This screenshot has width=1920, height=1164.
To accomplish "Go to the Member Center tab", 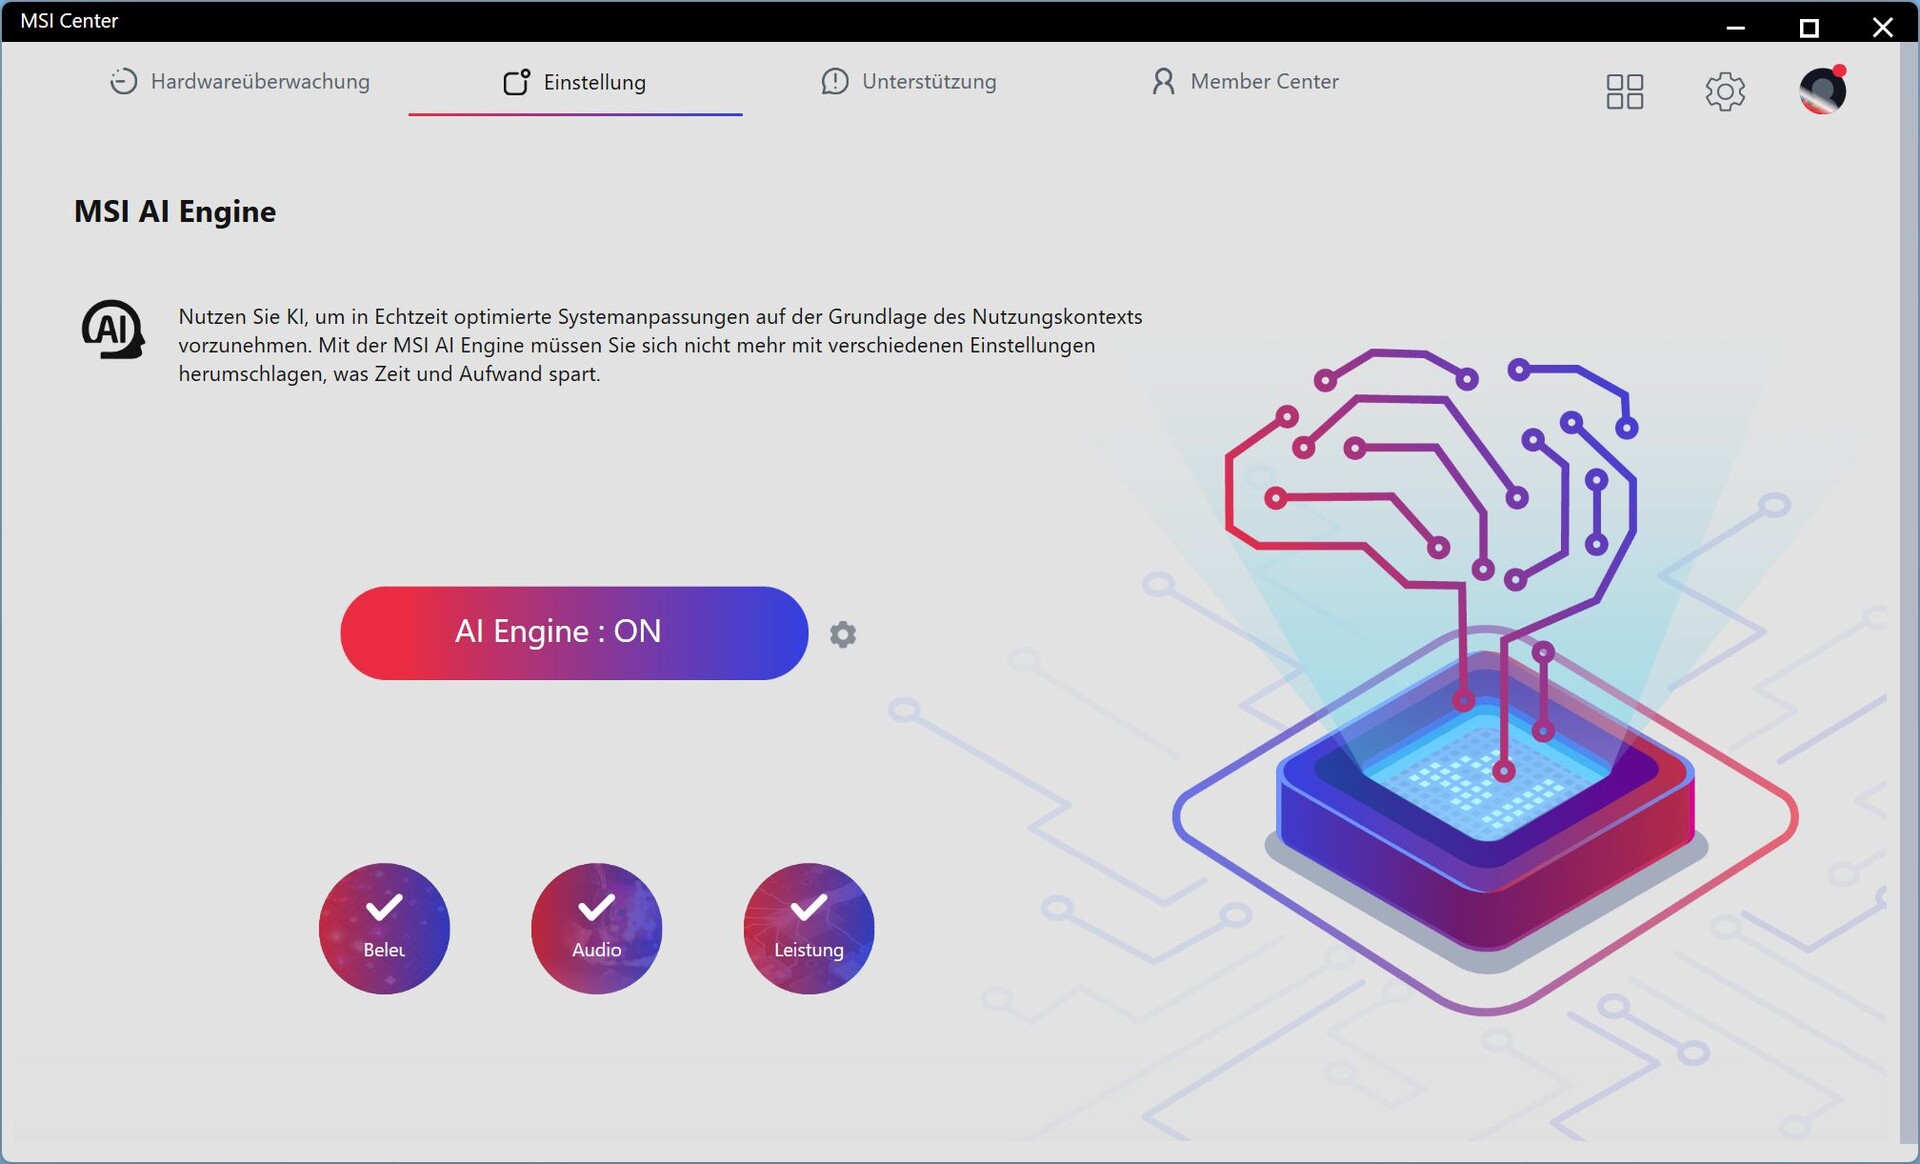I will tap(1264, 82).
